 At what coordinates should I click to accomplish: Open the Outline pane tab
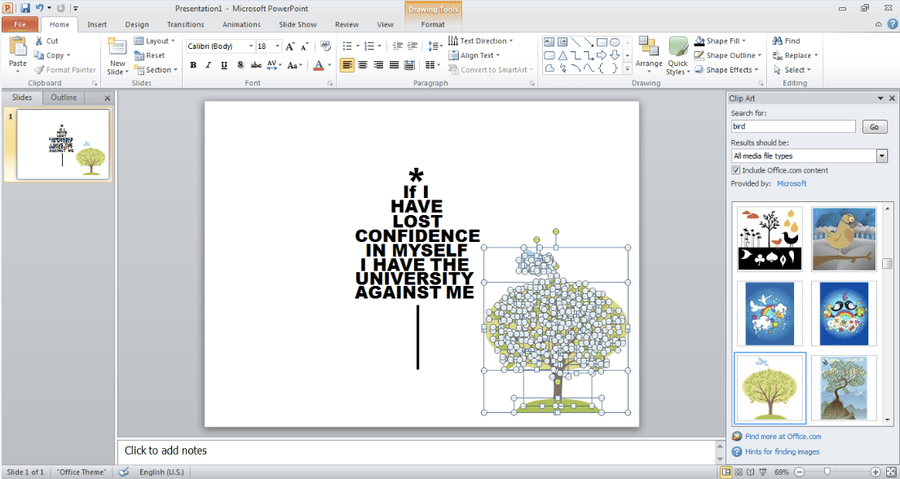tap(63, 98)
